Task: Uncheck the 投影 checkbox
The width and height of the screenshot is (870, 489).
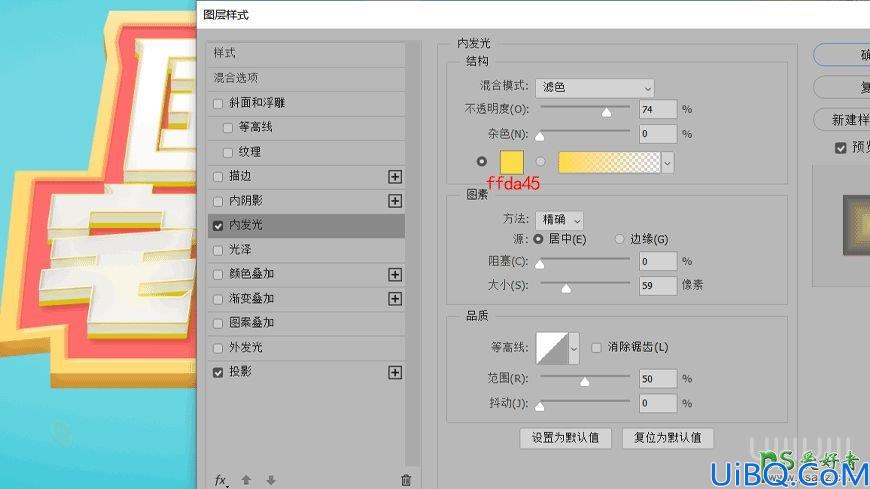Action: 218,372
